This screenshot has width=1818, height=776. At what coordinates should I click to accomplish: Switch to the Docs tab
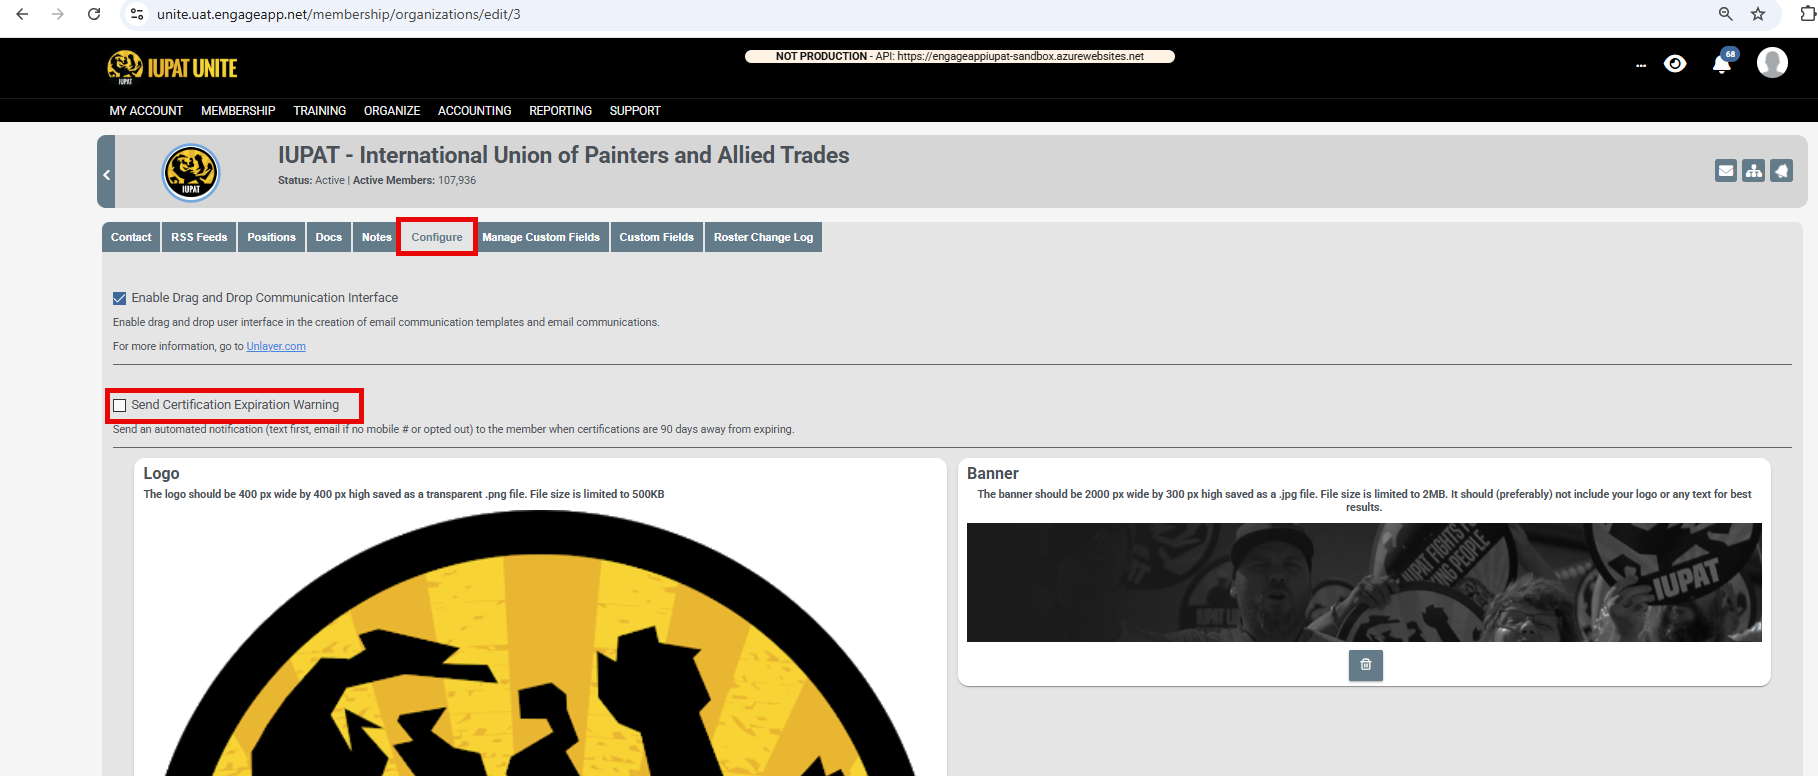coord(329,237)
